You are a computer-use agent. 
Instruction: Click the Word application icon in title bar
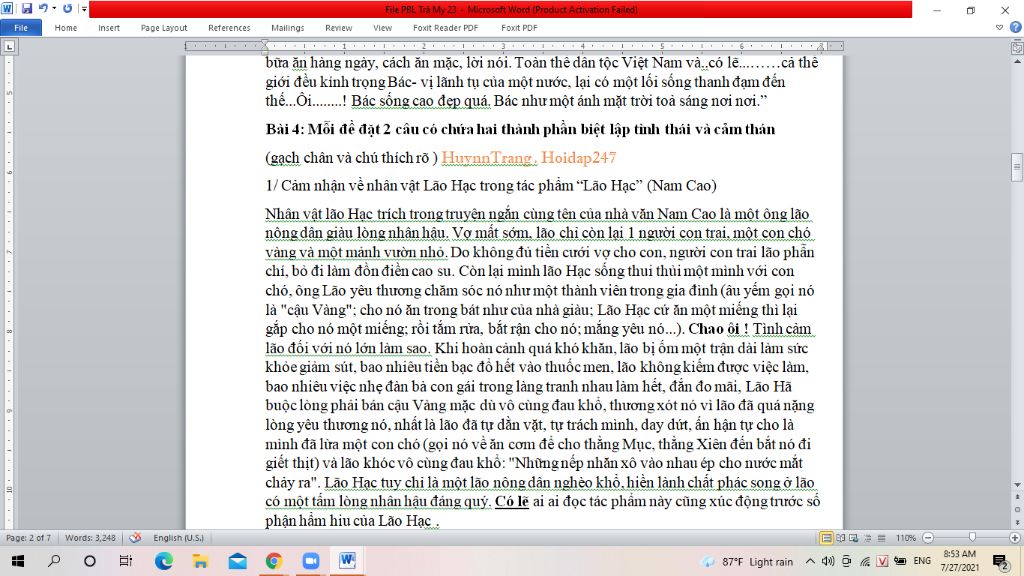coord(7,8)
